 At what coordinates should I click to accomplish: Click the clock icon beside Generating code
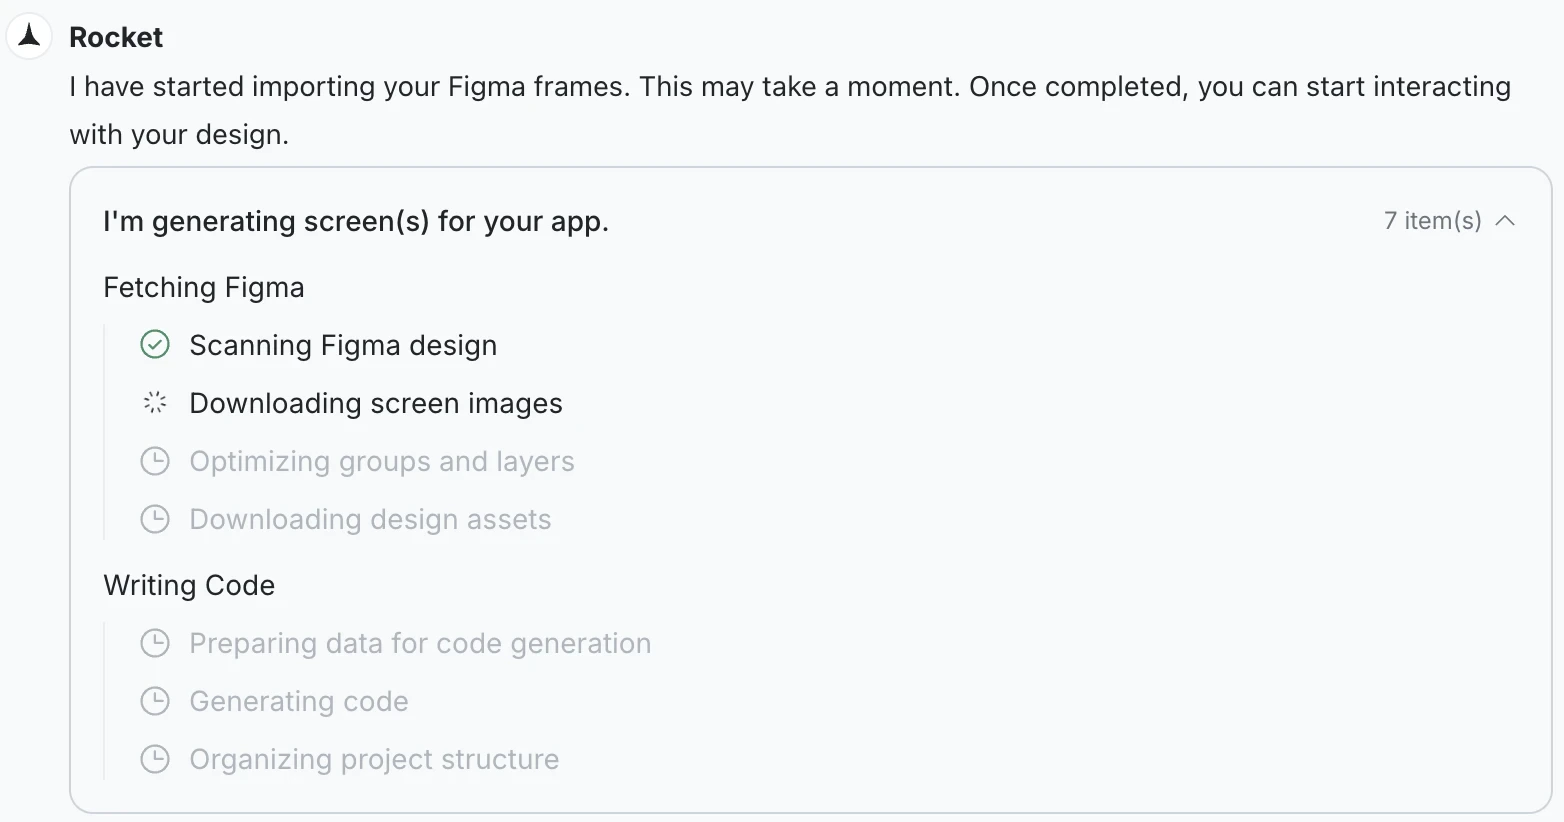(155, 700)
